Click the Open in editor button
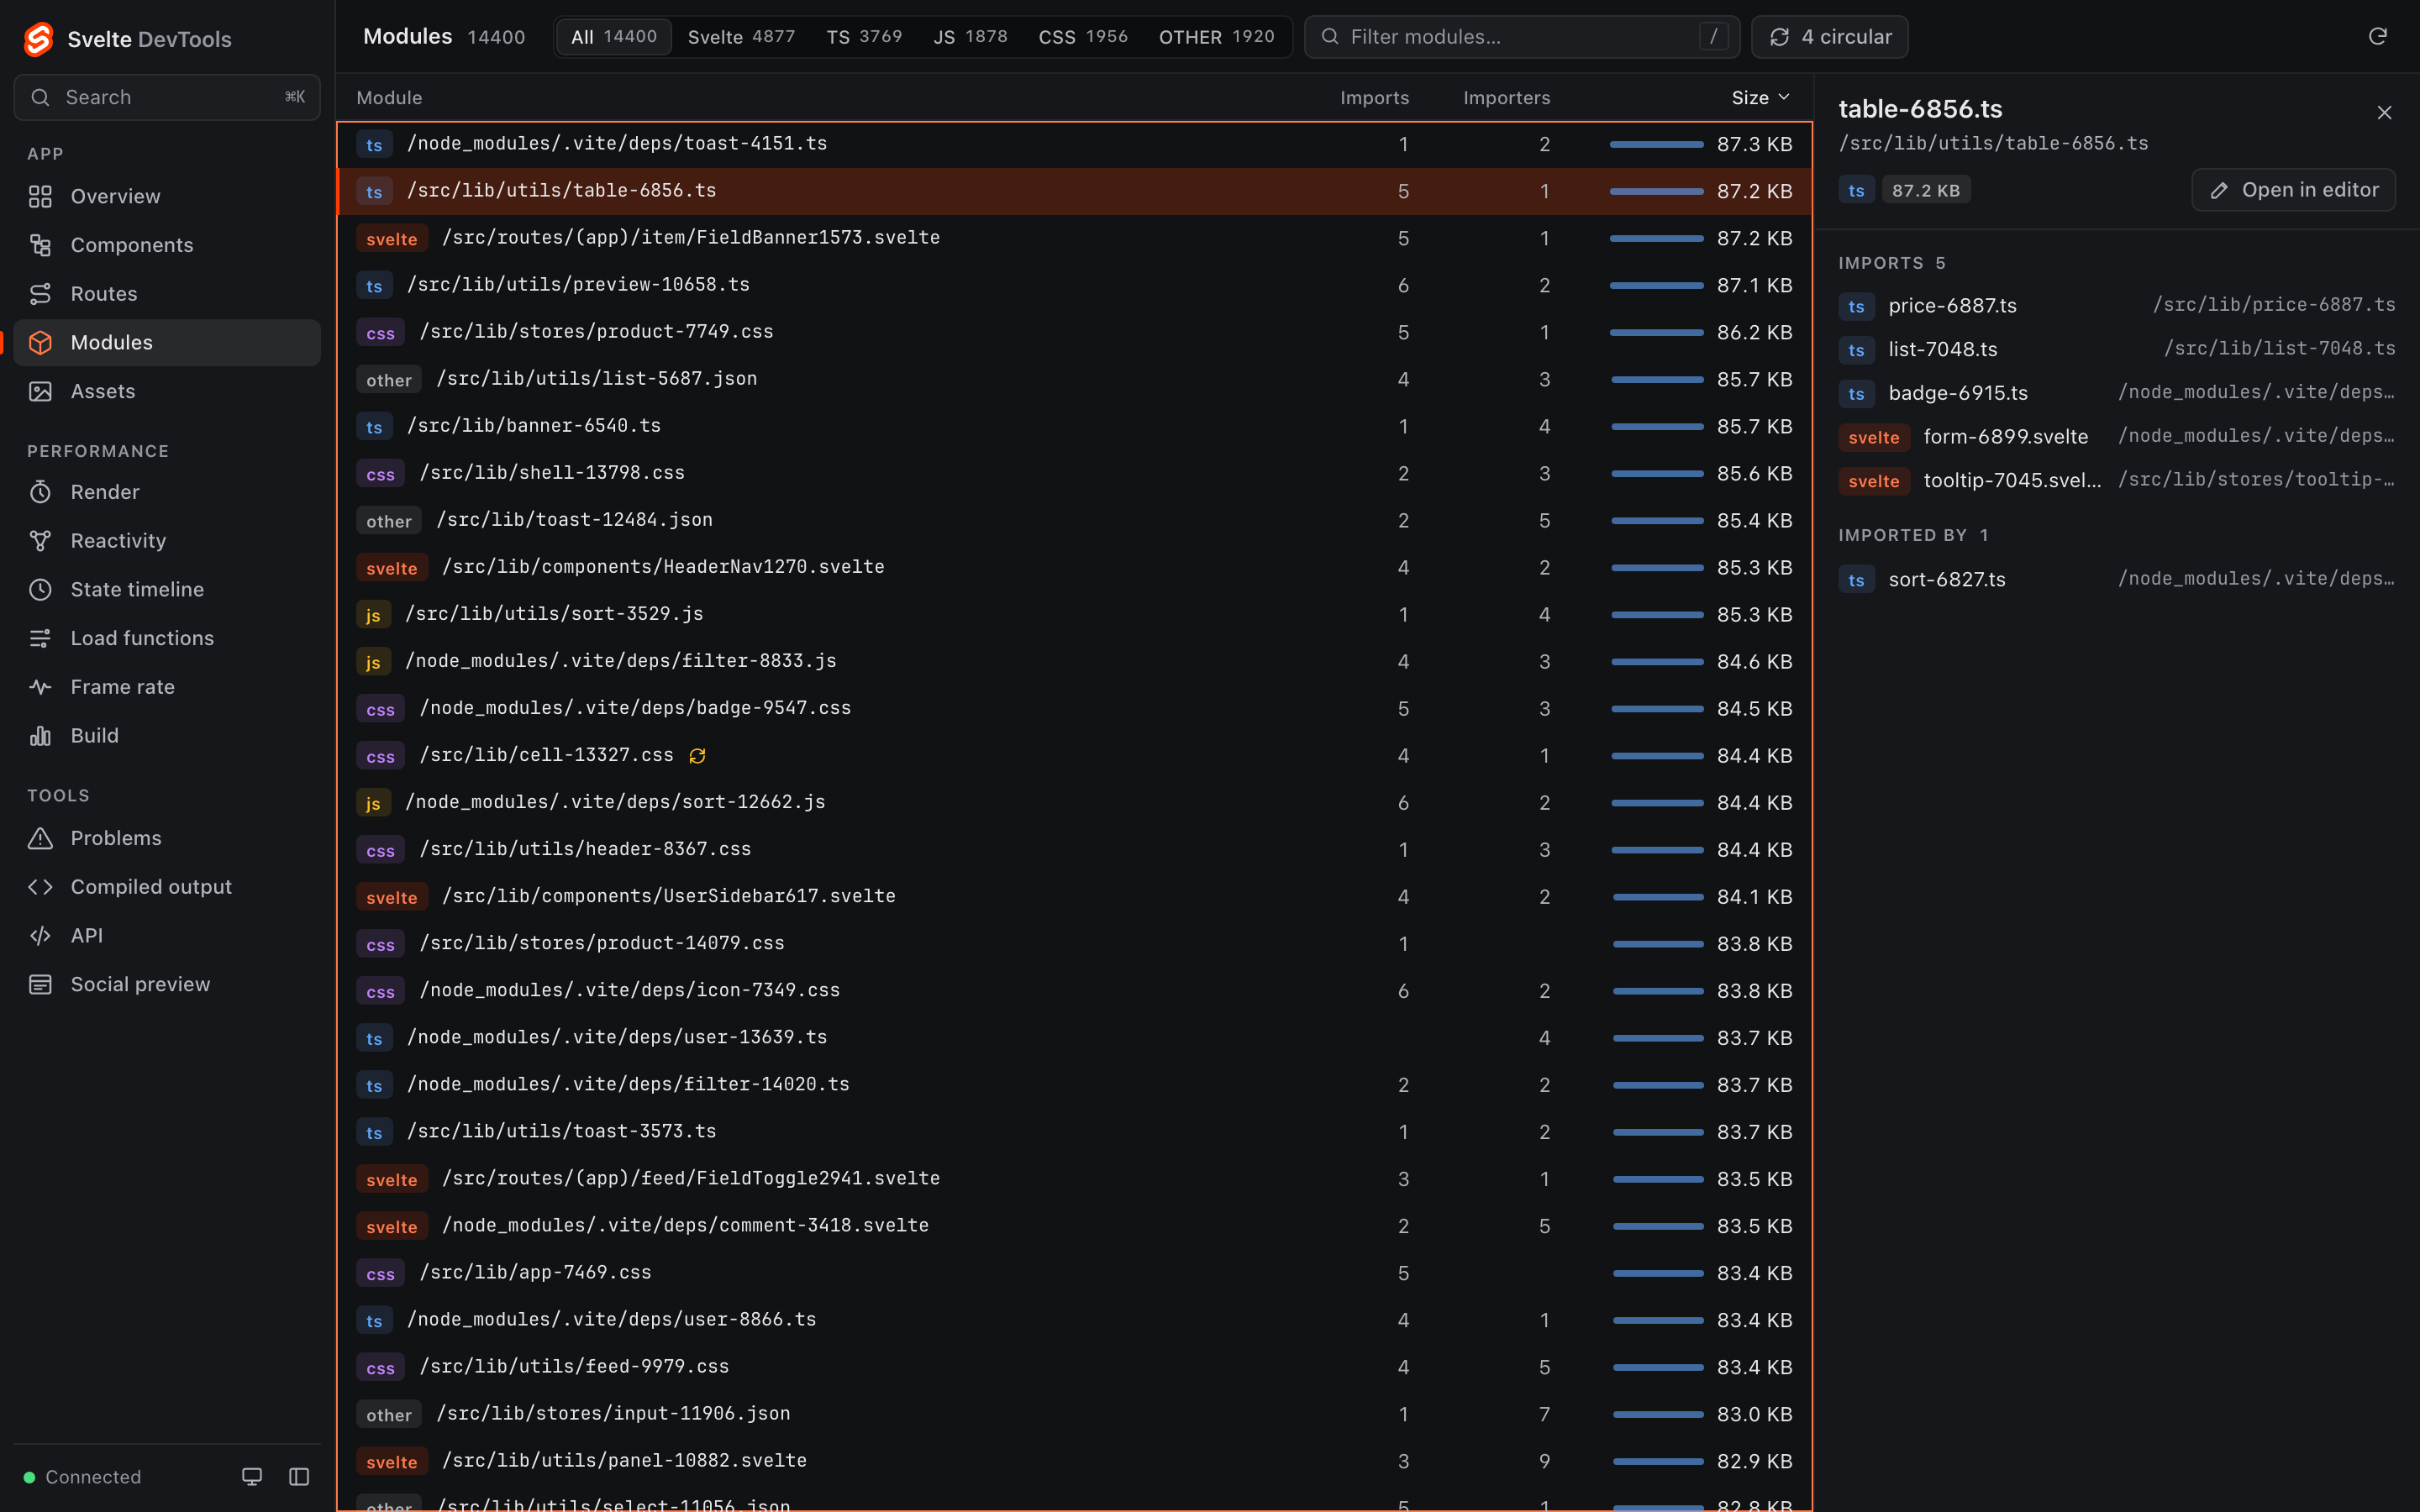Image resolution: width=2420 pixels, height=1512 pixels. (x=2293, y=190)
